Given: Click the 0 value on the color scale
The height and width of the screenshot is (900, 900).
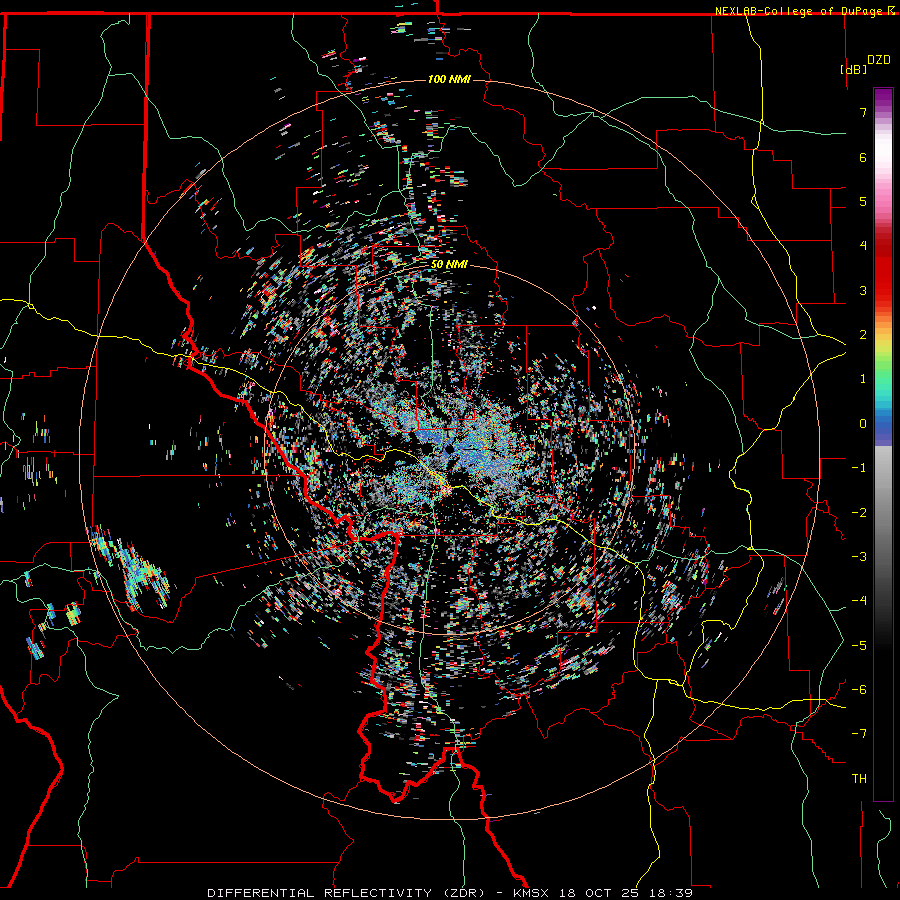Looking at the screenshot, I should click(x=863, y=424).
